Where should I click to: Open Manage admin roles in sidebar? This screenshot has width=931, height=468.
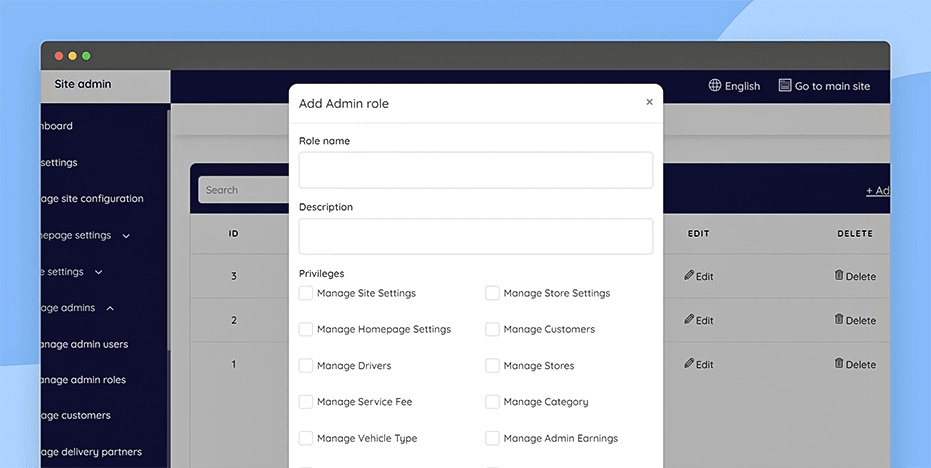[x=83, y=380]
